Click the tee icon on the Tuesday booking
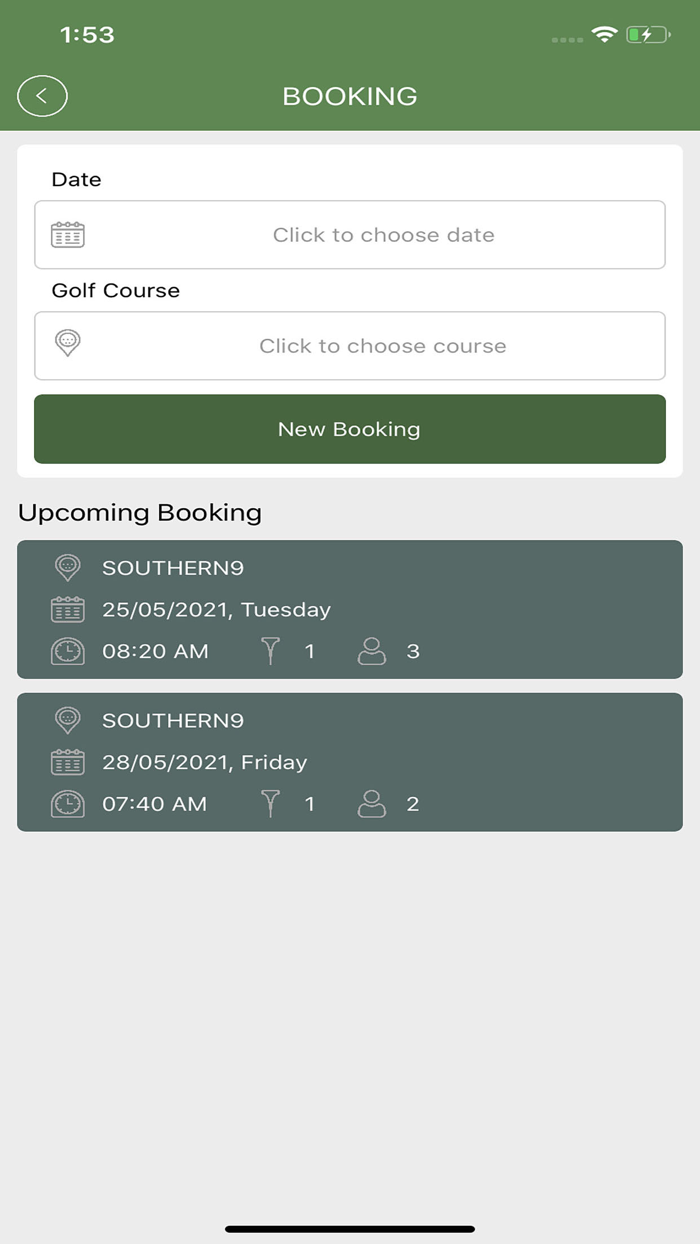 pyautogui.click(x=270, y=650)
